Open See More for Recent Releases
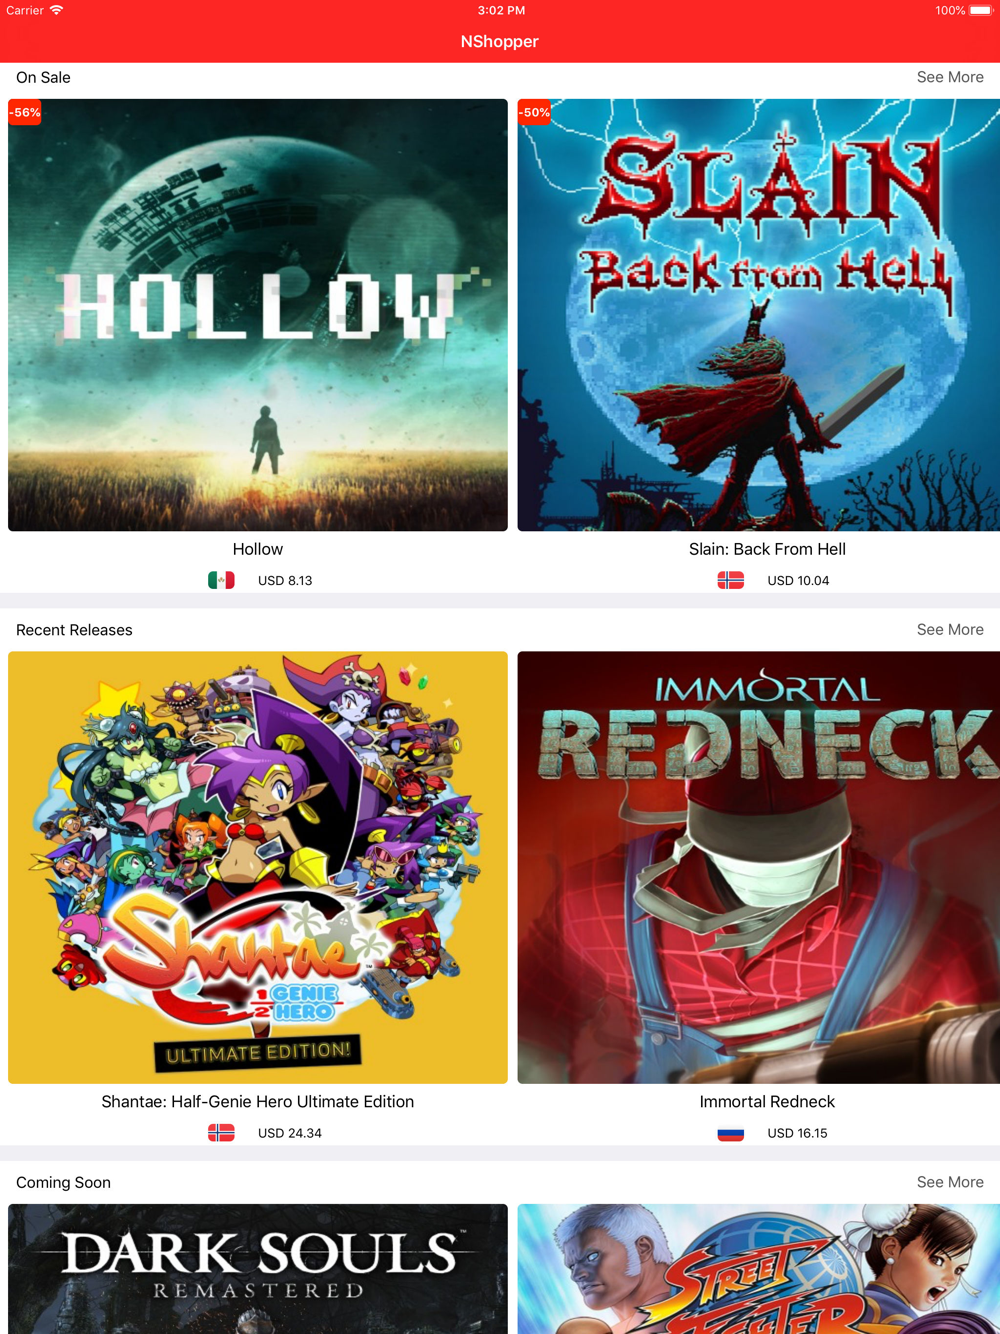Screen dimensions: 1000x1334 [x=950, y=630]
